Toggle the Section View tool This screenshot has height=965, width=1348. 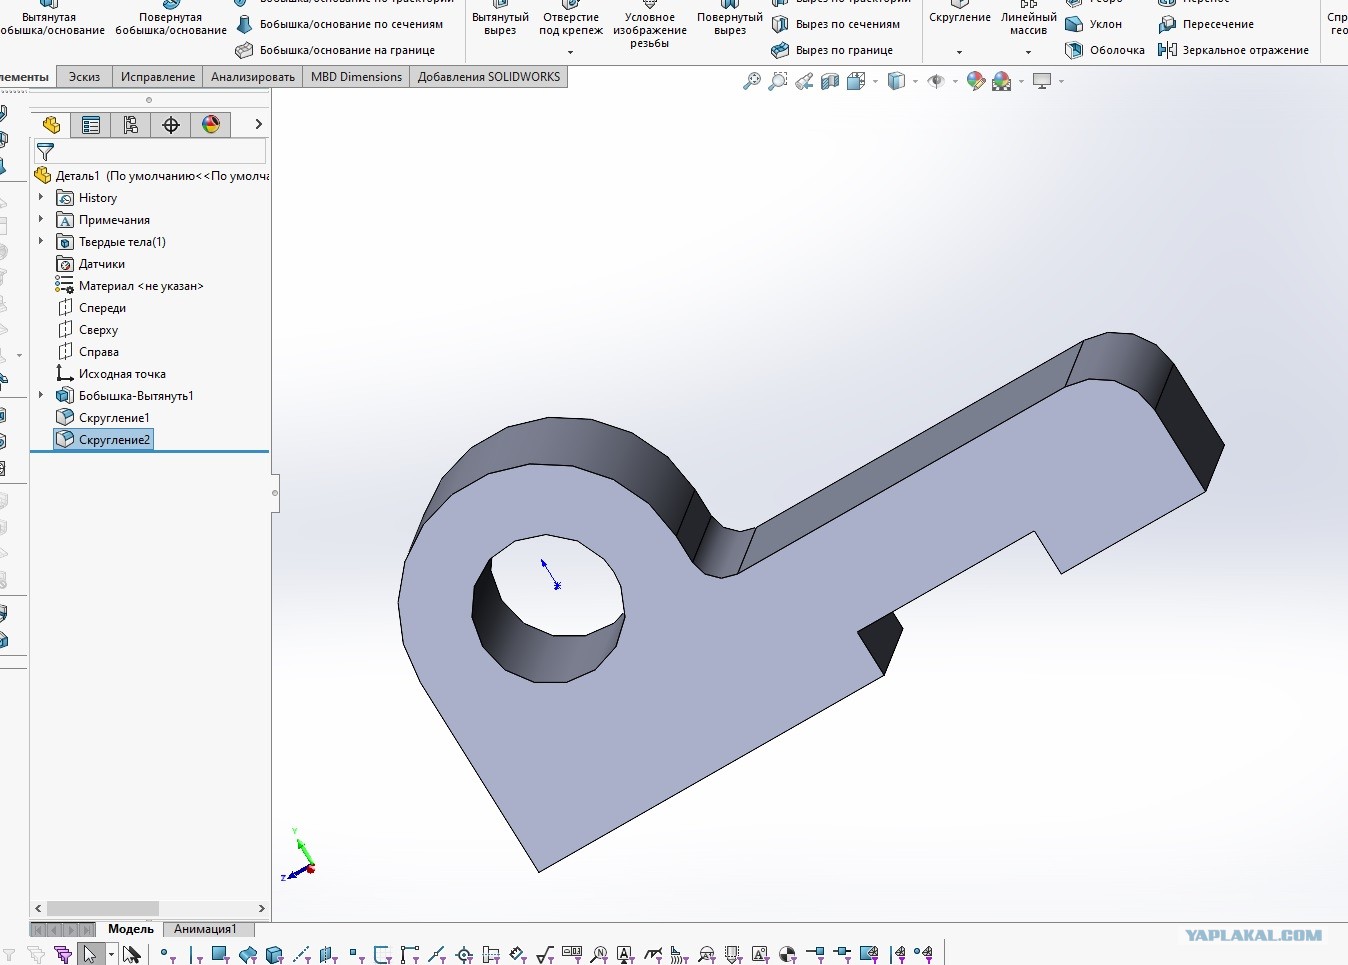[x=830, y=81]
